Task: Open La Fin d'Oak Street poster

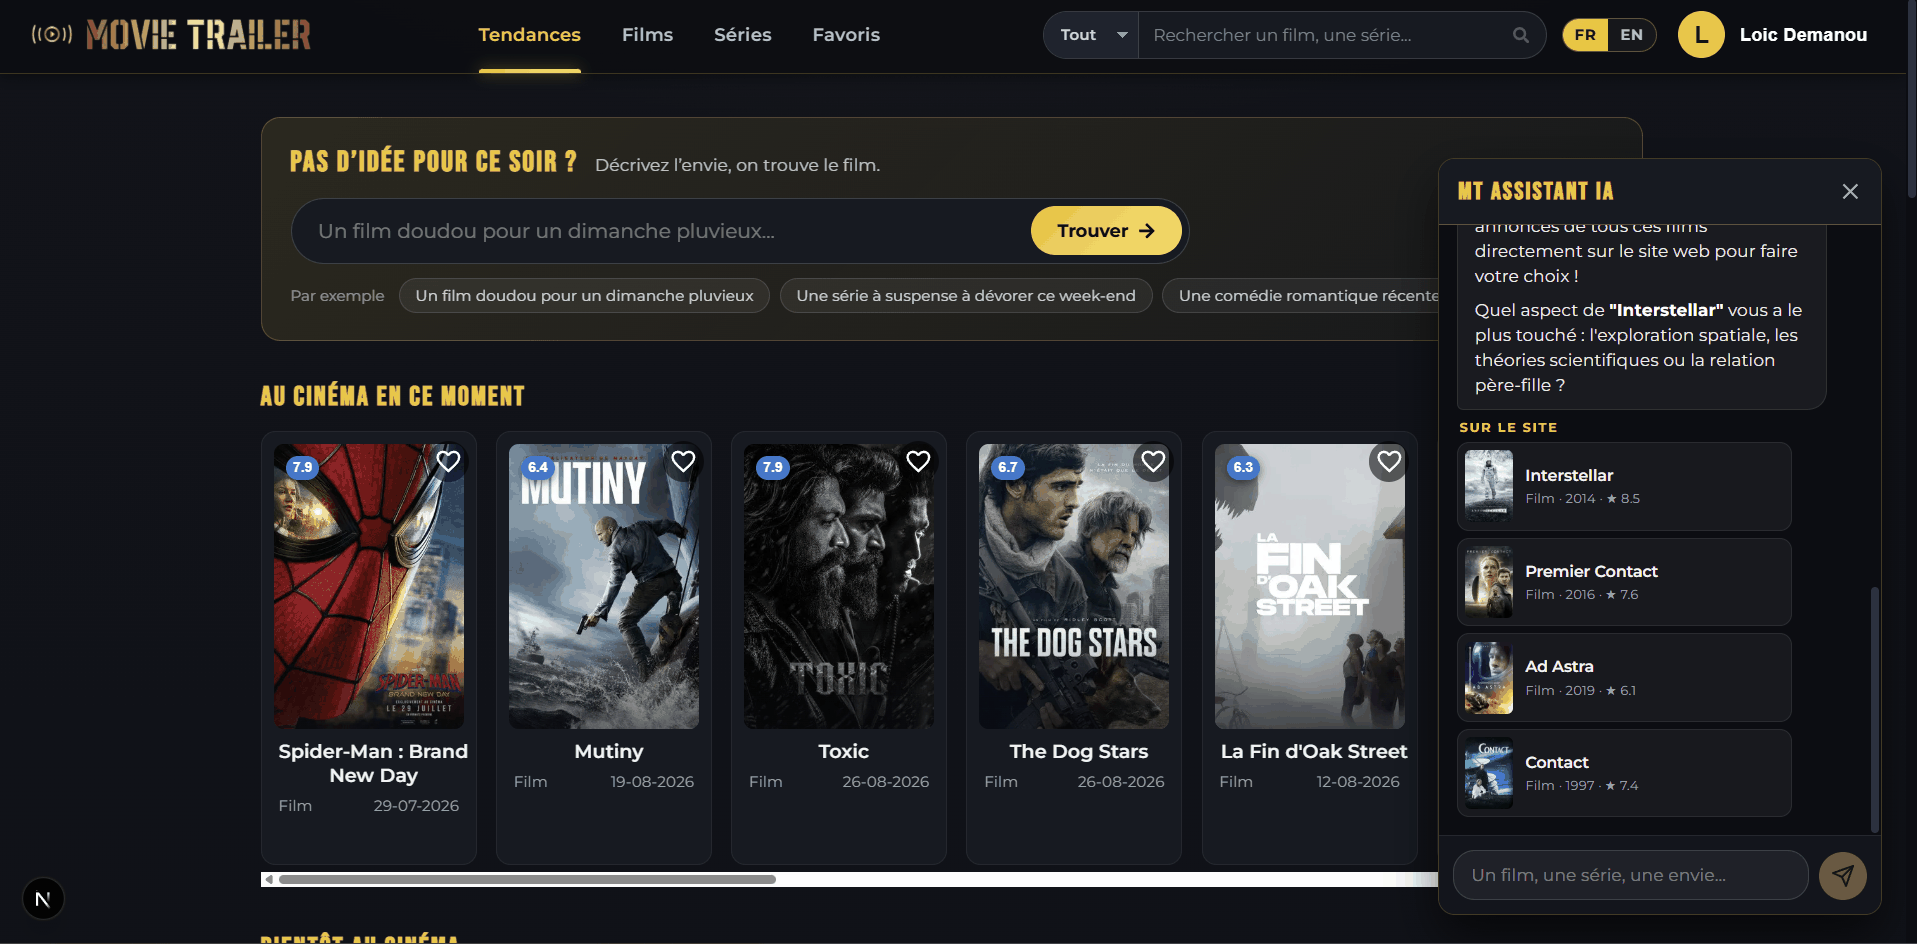Action: [x=1310, y=586]
